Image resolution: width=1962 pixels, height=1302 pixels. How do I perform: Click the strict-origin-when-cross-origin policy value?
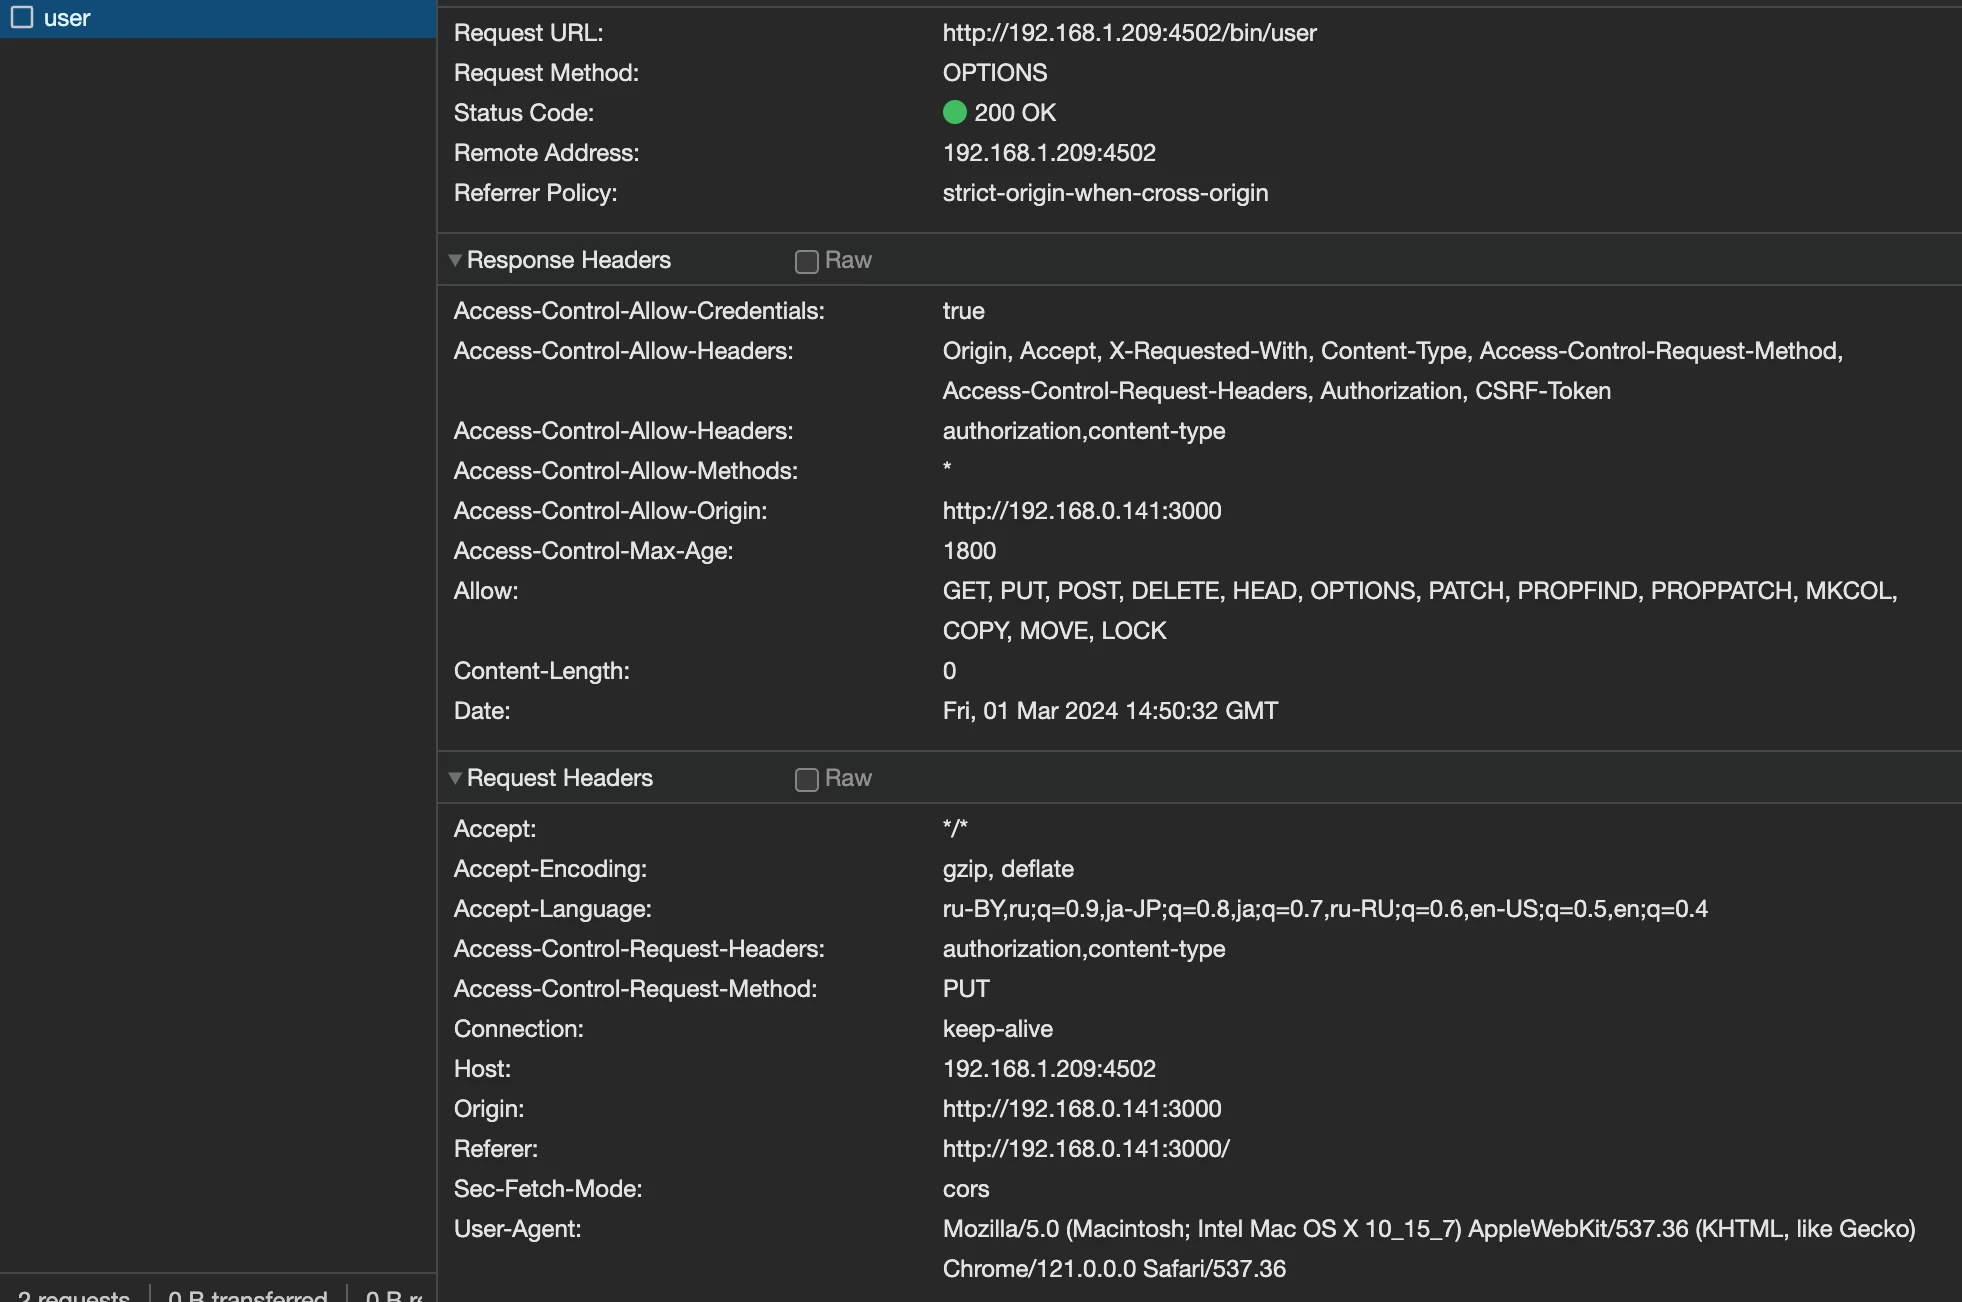coord(1104,193)
